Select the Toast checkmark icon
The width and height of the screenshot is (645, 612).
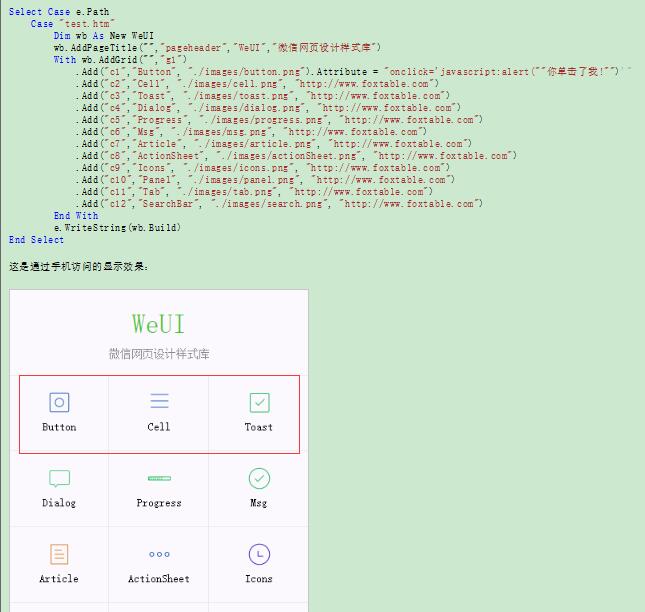point(260,402)
